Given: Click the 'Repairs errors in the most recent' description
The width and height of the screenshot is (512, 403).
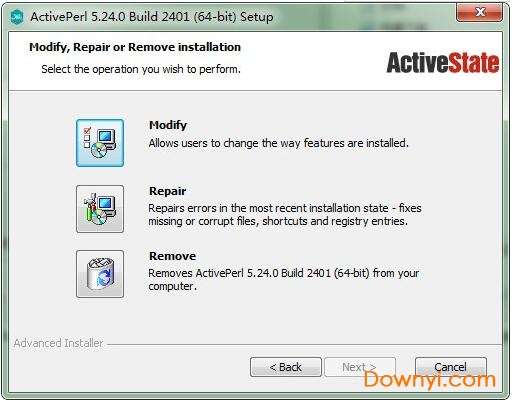Looking at the screenshot, I should click(x=285, y=215).
